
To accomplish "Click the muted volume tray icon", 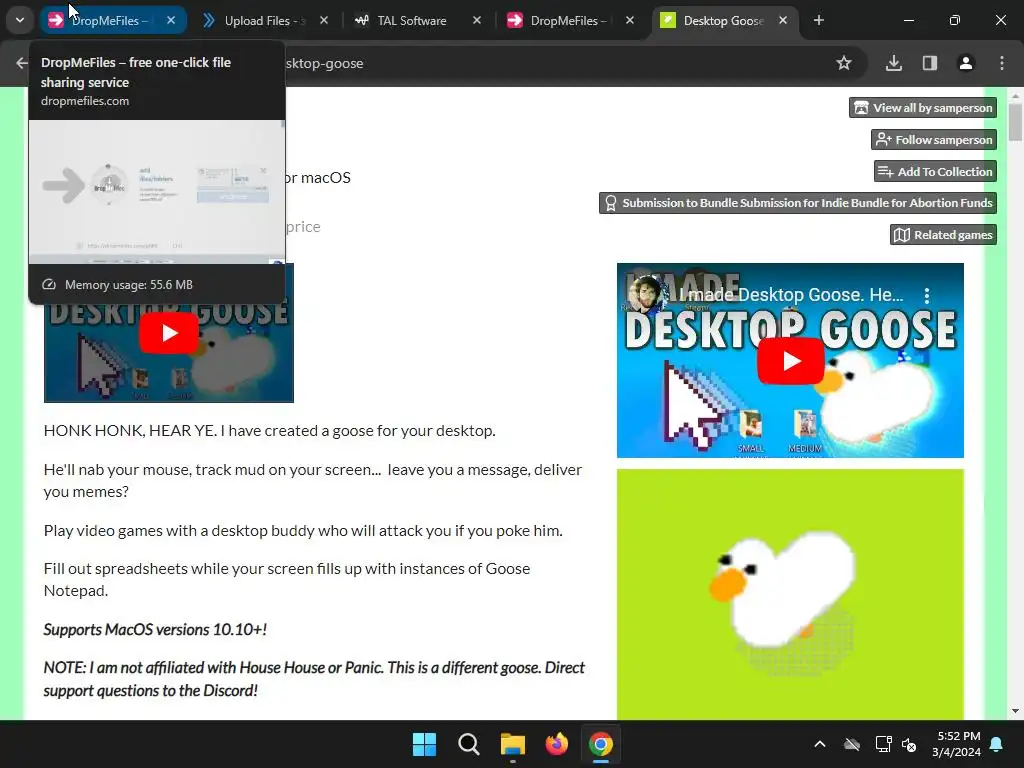I will point(909,744).
